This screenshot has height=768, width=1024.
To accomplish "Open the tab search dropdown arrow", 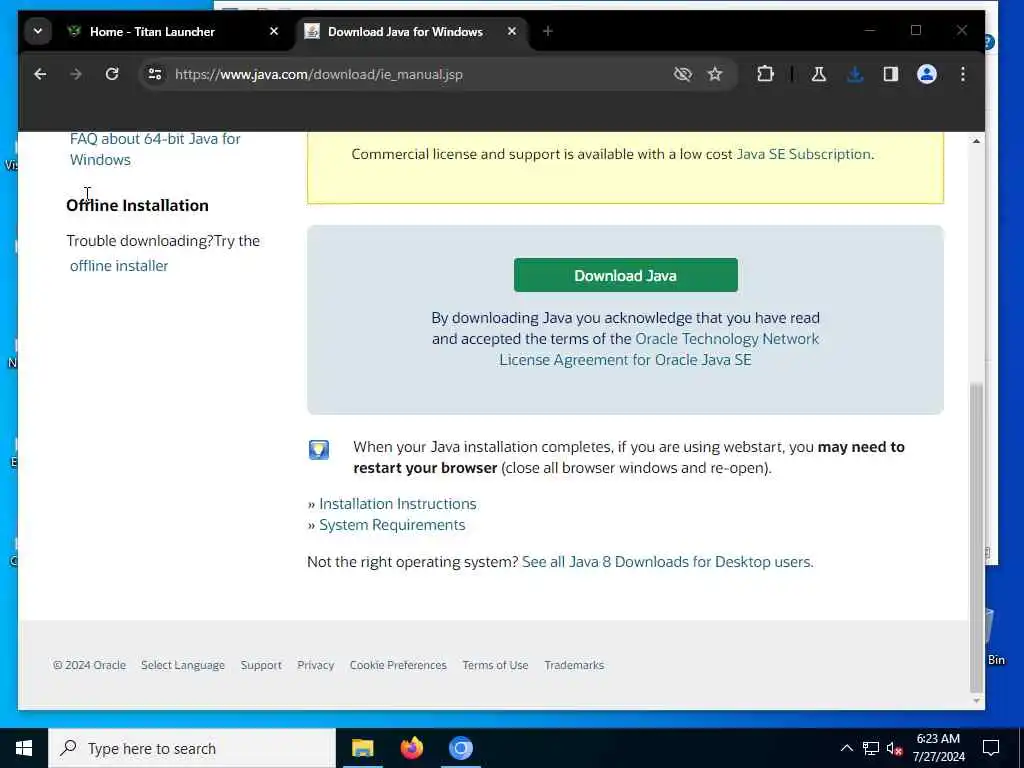I will click(x=38, y=31).
